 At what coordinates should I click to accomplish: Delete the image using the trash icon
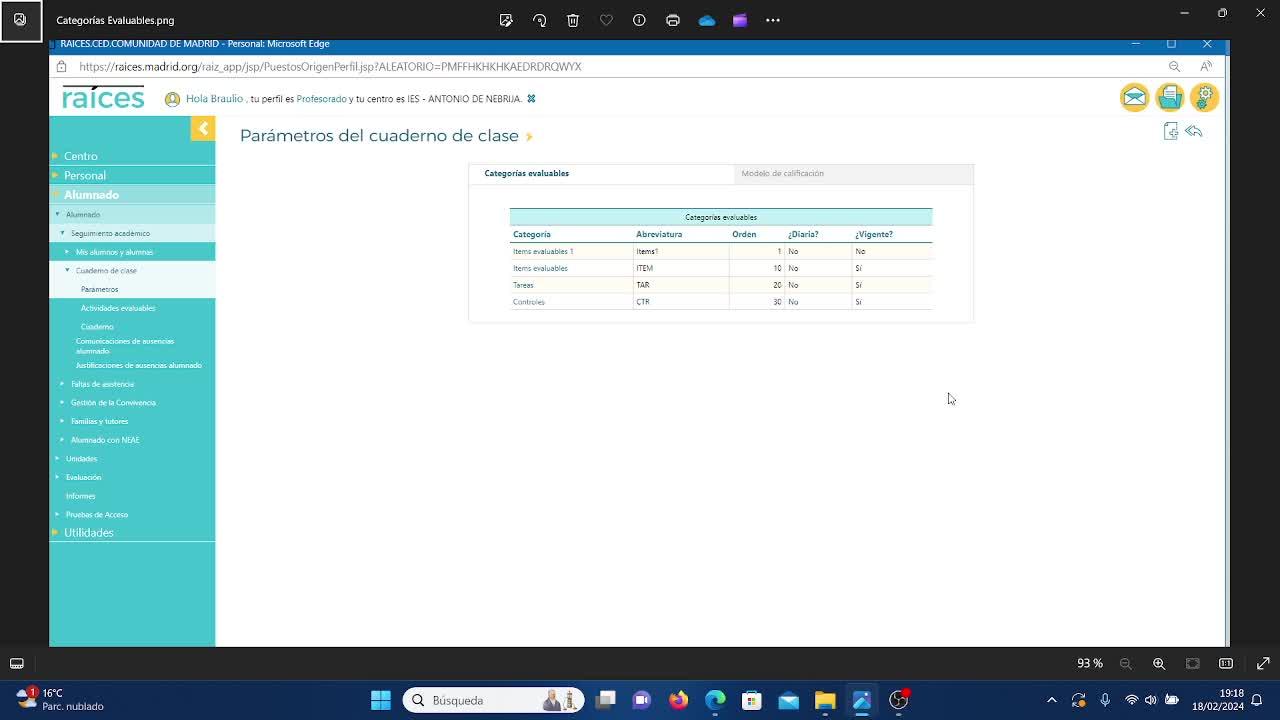(x=573, y=20)
